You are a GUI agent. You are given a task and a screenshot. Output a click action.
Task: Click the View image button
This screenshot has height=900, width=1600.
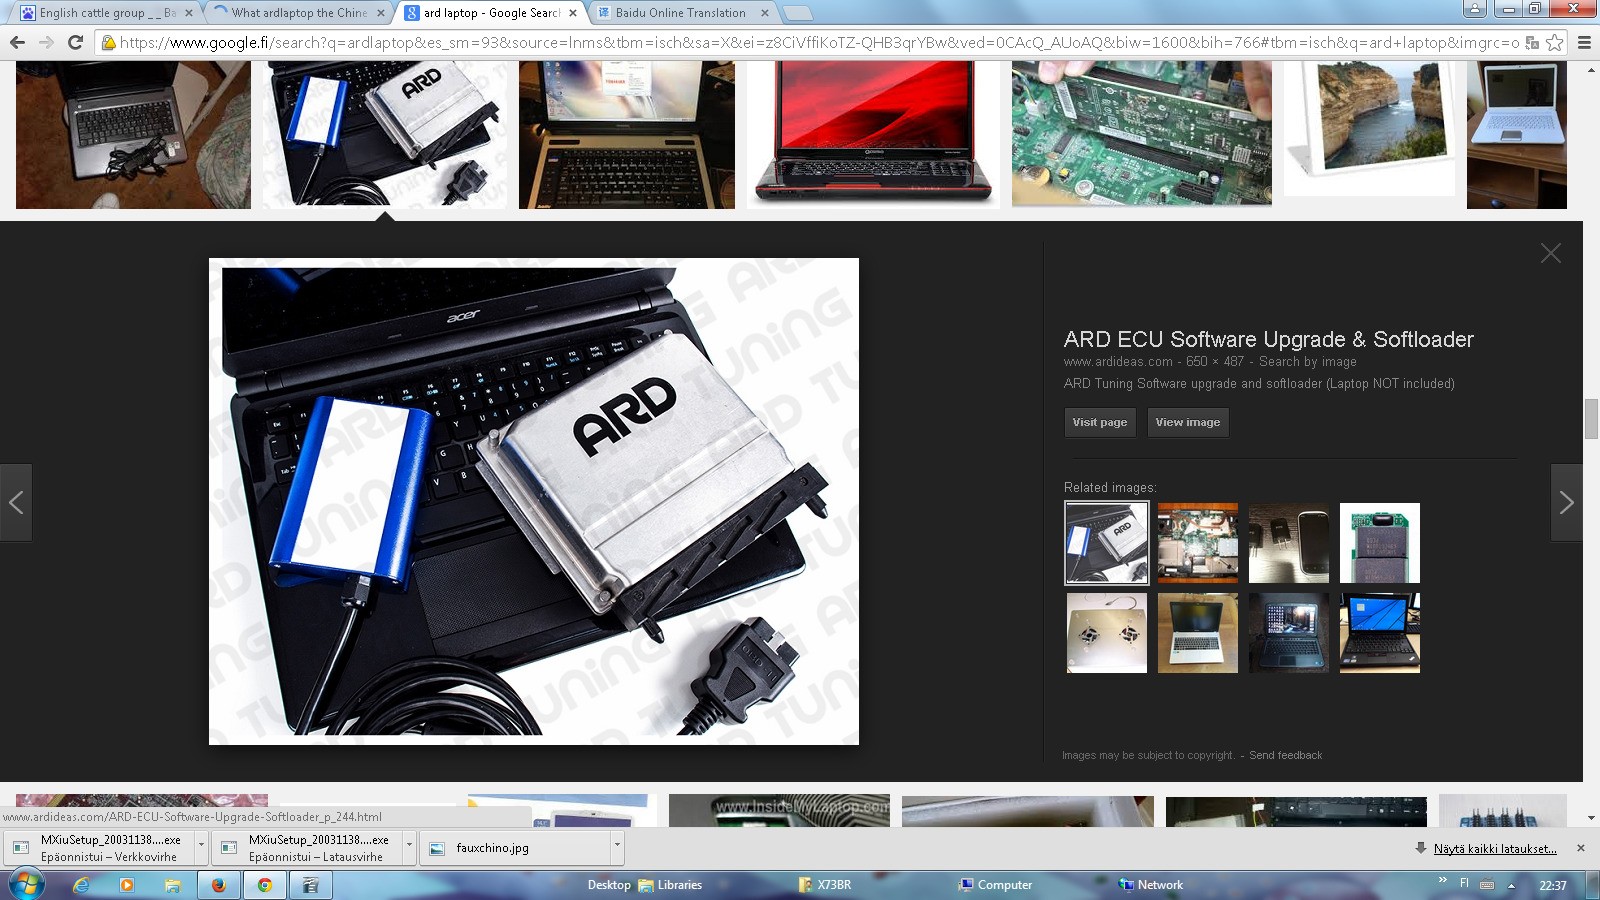tap(1188, 422)
